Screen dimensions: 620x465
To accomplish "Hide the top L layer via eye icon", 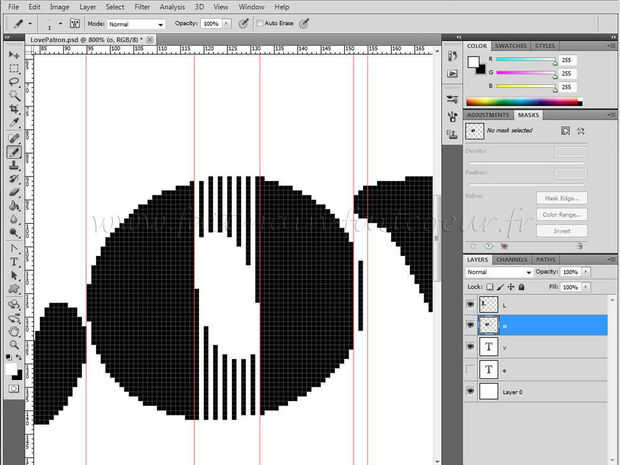I will (470, 304).
